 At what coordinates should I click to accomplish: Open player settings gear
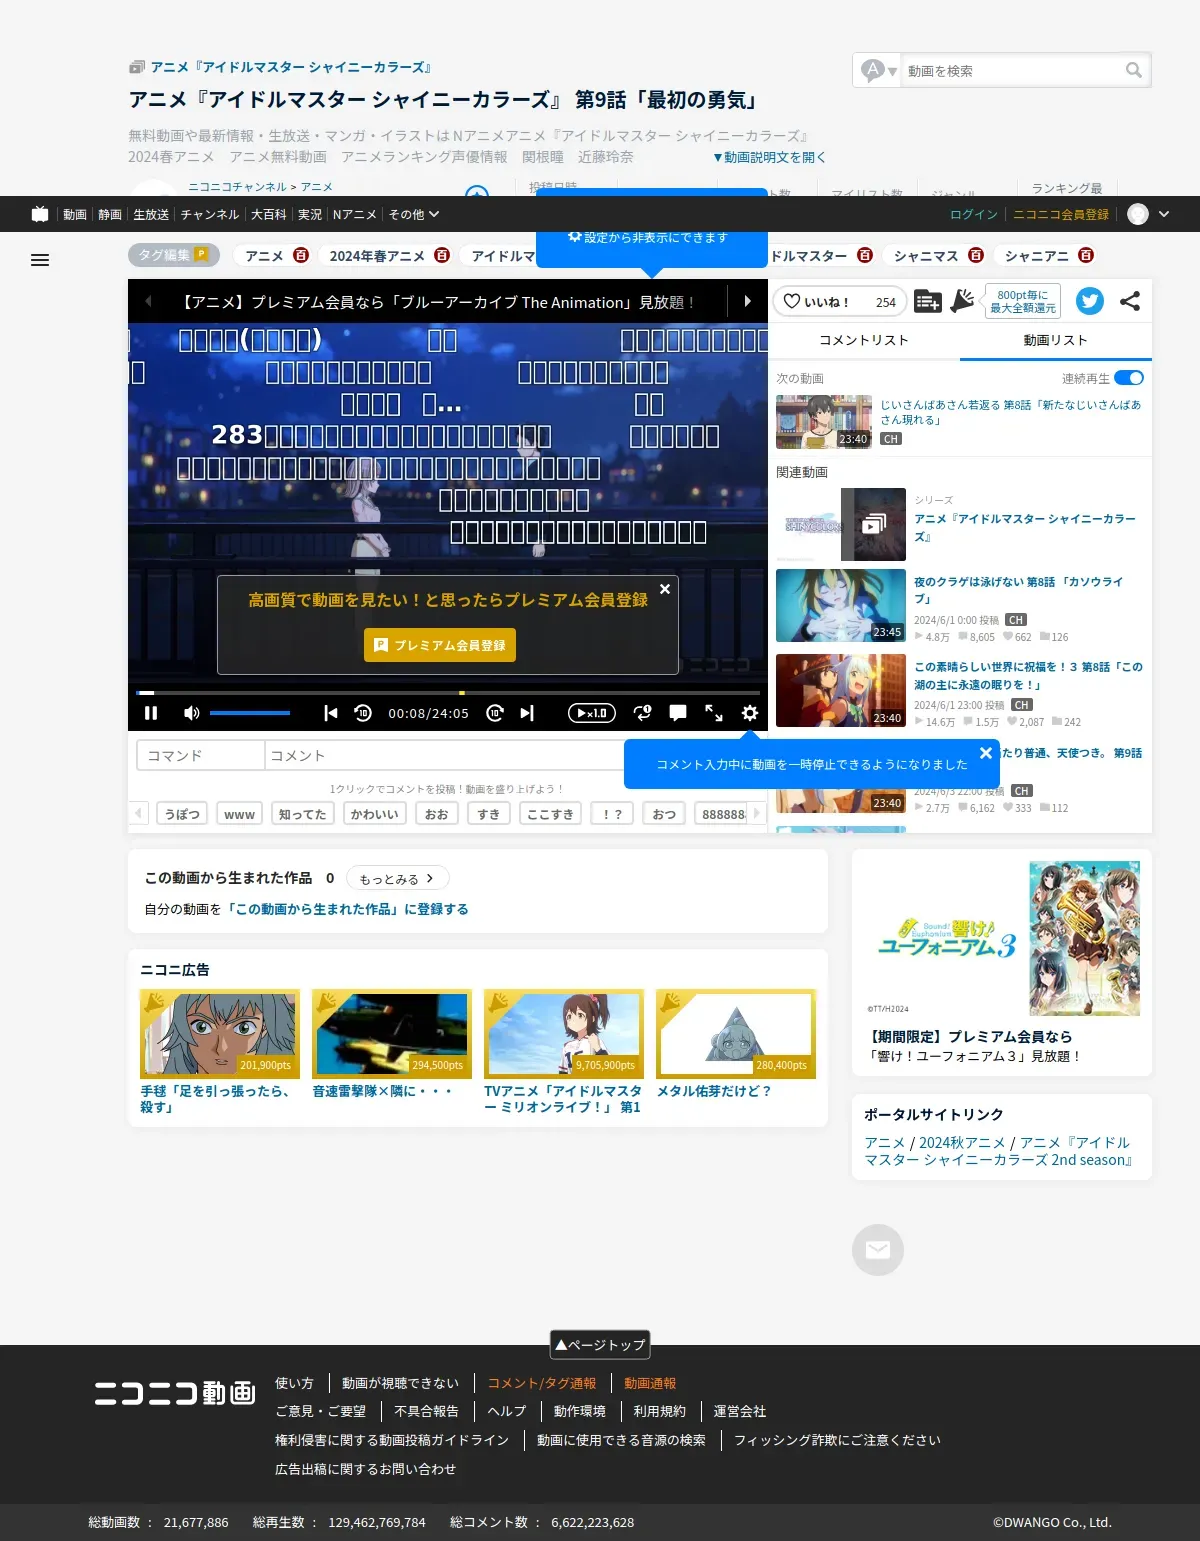749,713
